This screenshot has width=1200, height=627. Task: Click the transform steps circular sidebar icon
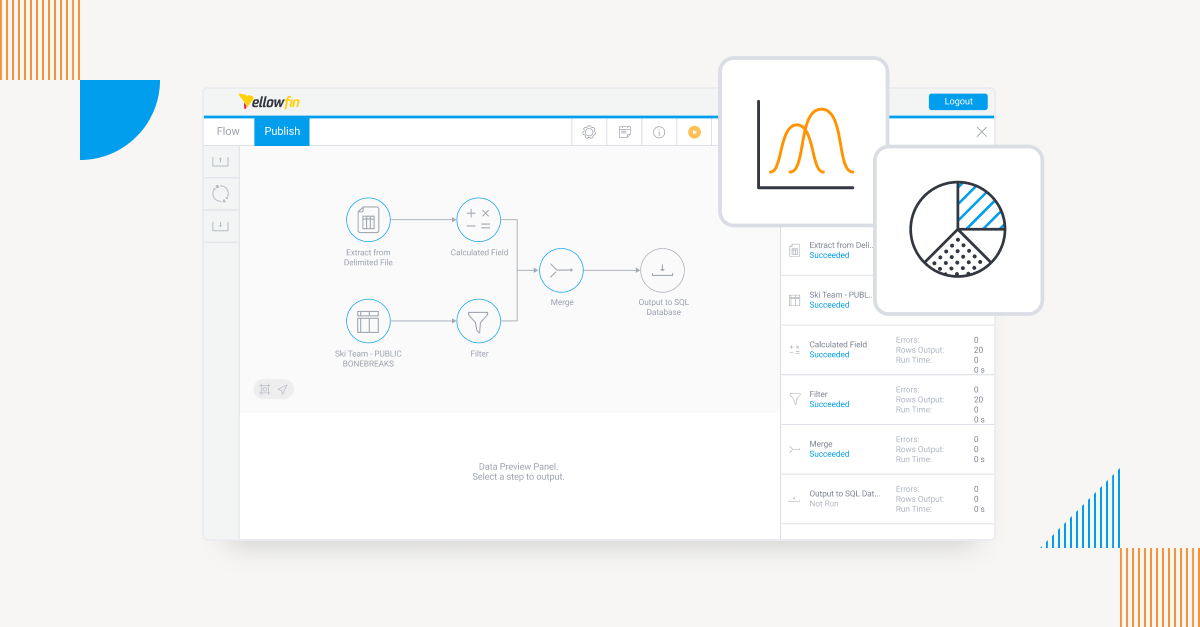coord(221,194)
